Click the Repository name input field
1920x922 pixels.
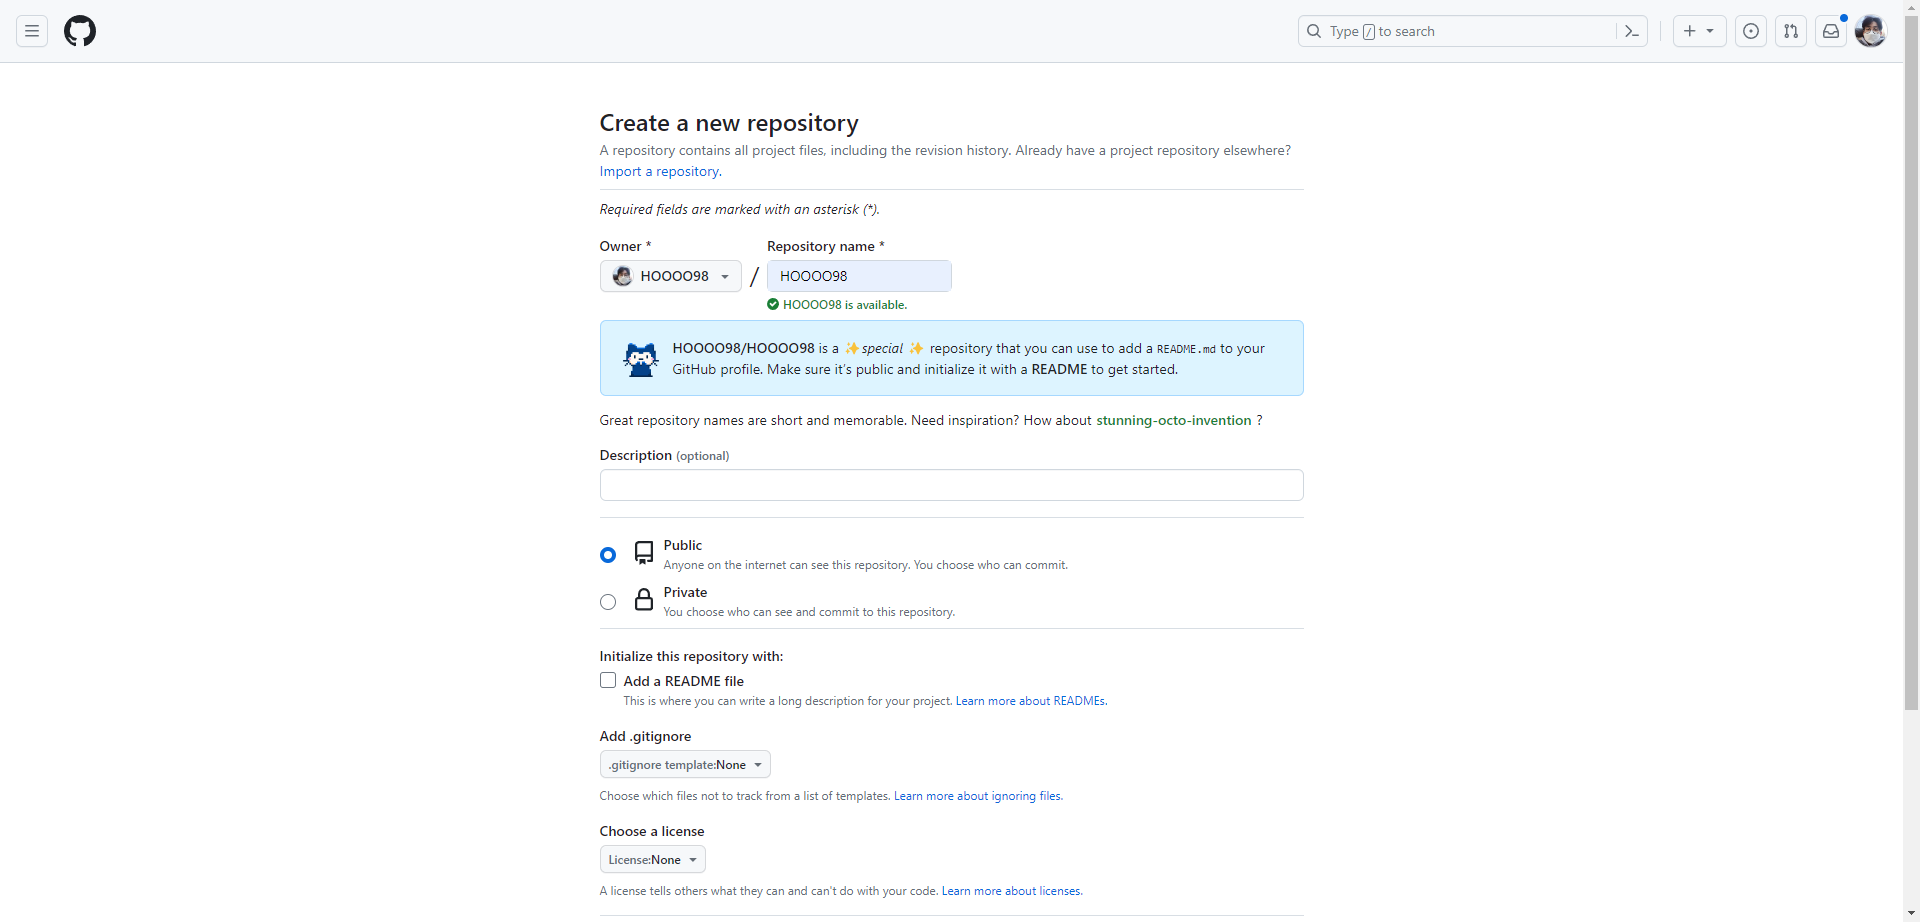(x=859, y=276)
